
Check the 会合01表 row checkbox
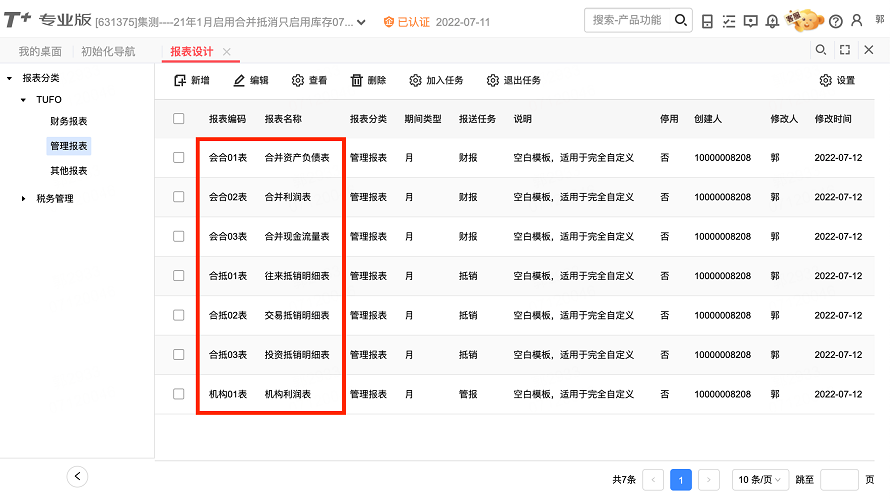pyautogui.click(x=179, y=157)
